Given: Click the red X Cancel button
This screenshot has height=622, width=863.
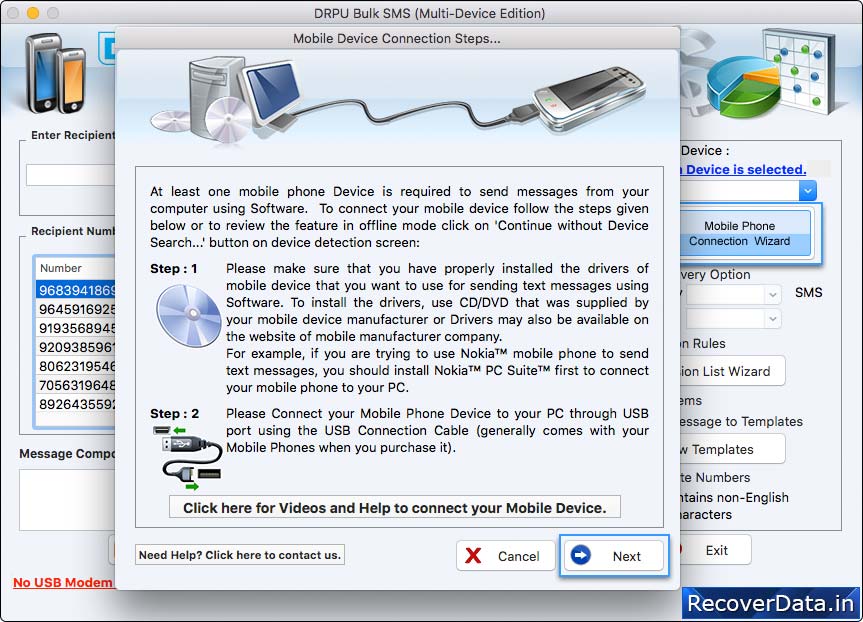Looking at the screenshot, I should (504, 556).
